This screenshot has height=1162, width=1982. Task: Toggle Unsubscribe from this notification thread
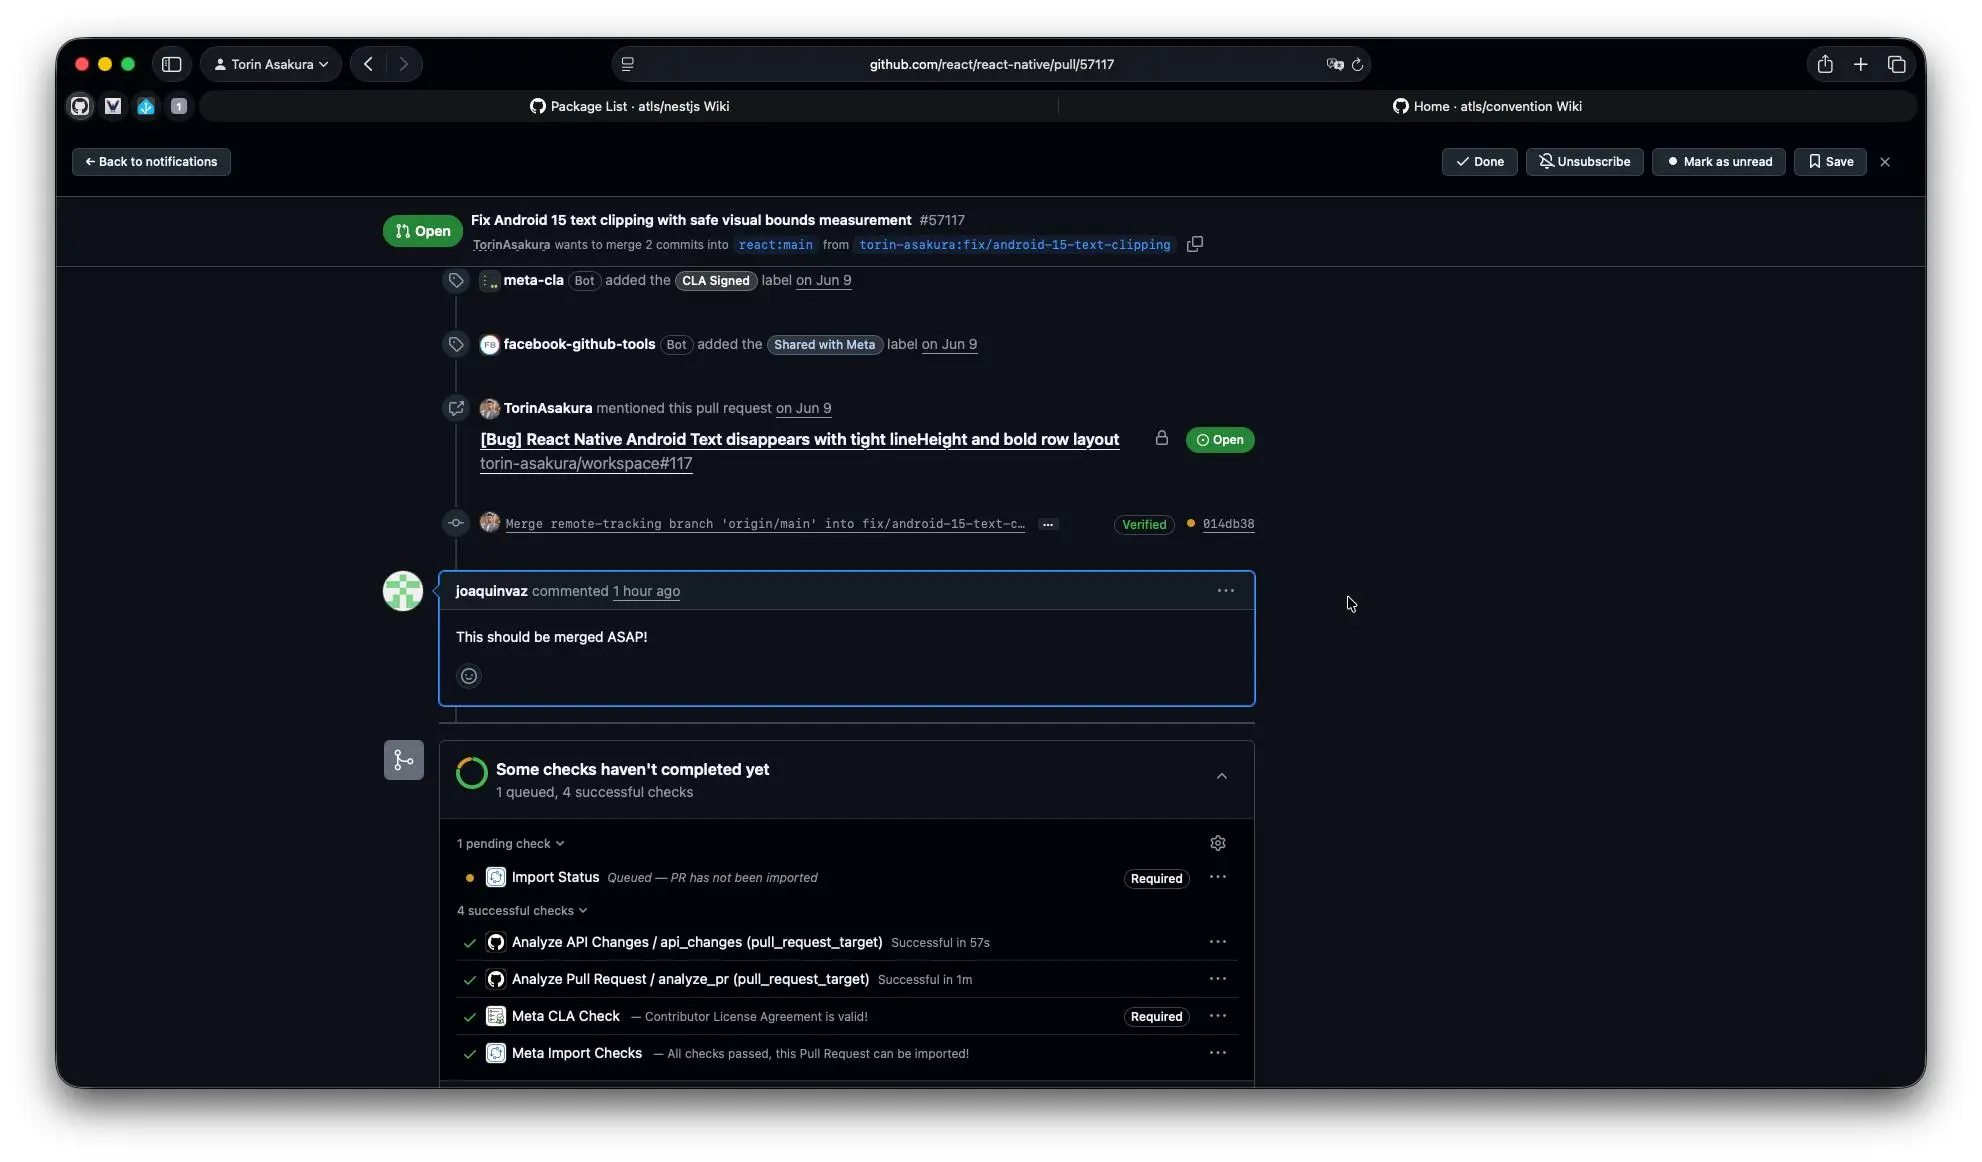click(1584, 162)
